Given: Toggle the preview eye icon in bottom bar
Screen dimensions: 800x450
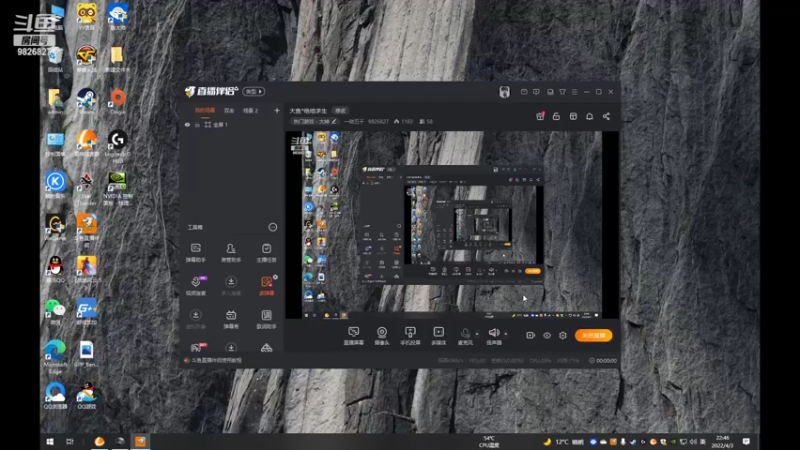Looking at the screenshot, I should [546, 335].
